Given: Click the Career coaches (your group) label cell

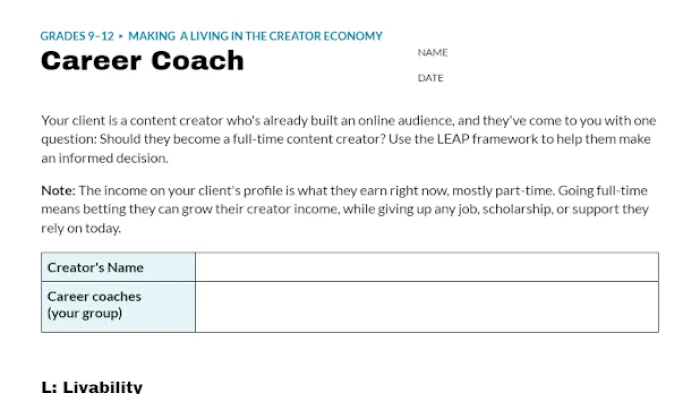Looking at the screenshot, I should (118, 307).
